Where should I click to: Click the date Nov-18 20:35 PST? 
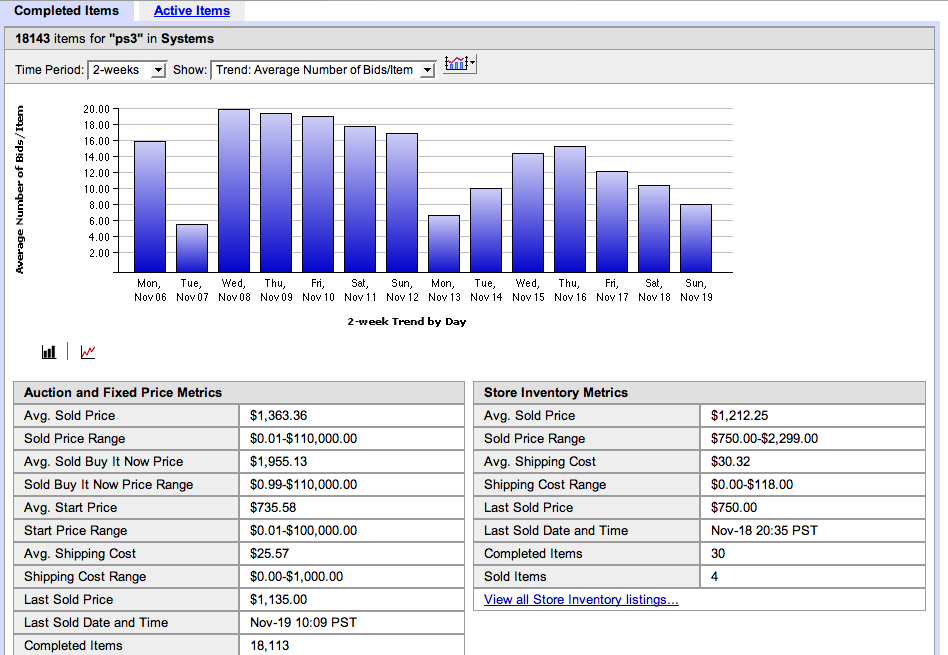[x=764, y=530]
